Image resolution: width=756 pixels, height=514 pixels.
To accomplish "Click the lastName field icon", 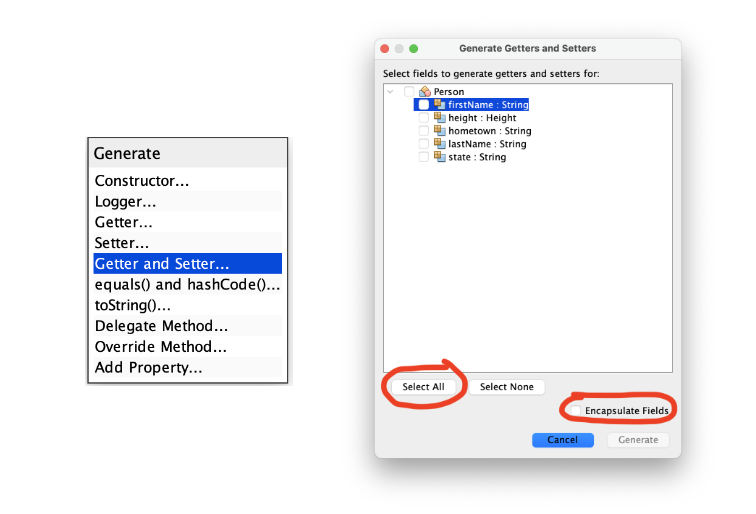I will 439,143.
